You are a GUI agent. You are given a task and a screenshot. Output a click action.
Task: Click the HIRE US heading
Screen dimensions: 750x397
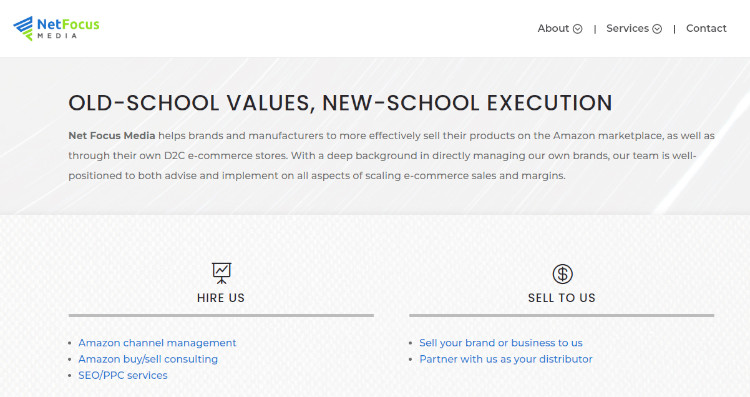(221, 298)
